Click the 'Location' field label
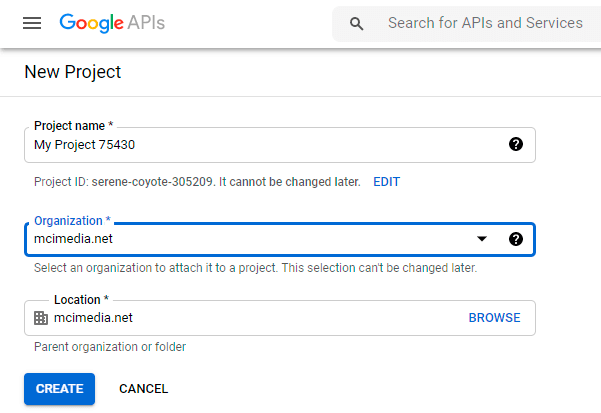This screenshot has height=413, width=601. 81,300
